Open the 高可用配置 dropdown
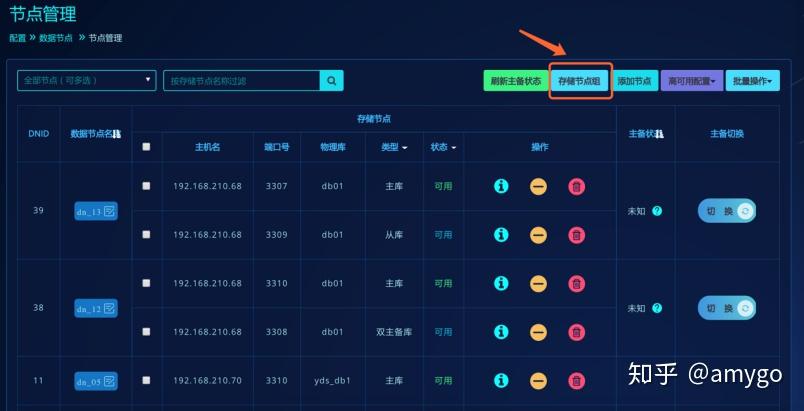This screenshot has width=804, height=411. click(x=692, y=80)
